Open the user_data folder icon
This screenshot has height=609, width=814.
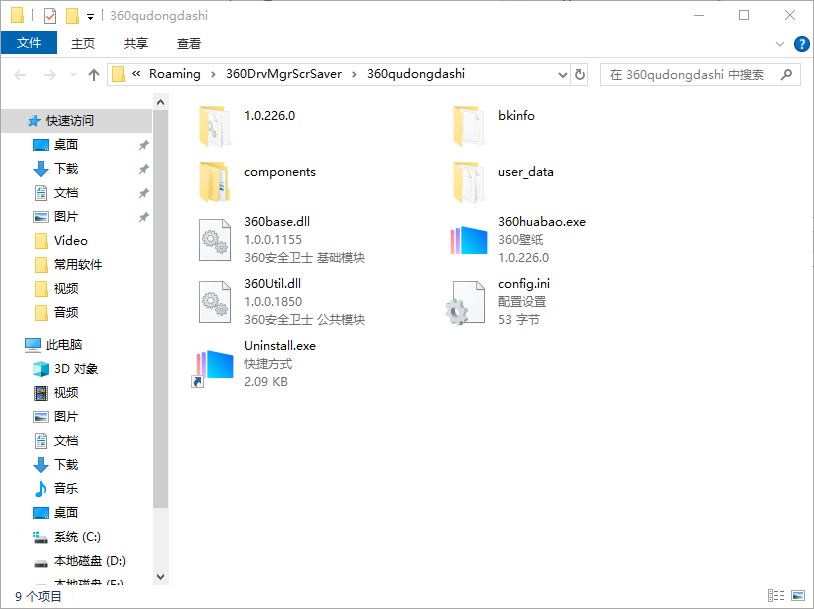(x=469, y=182)
